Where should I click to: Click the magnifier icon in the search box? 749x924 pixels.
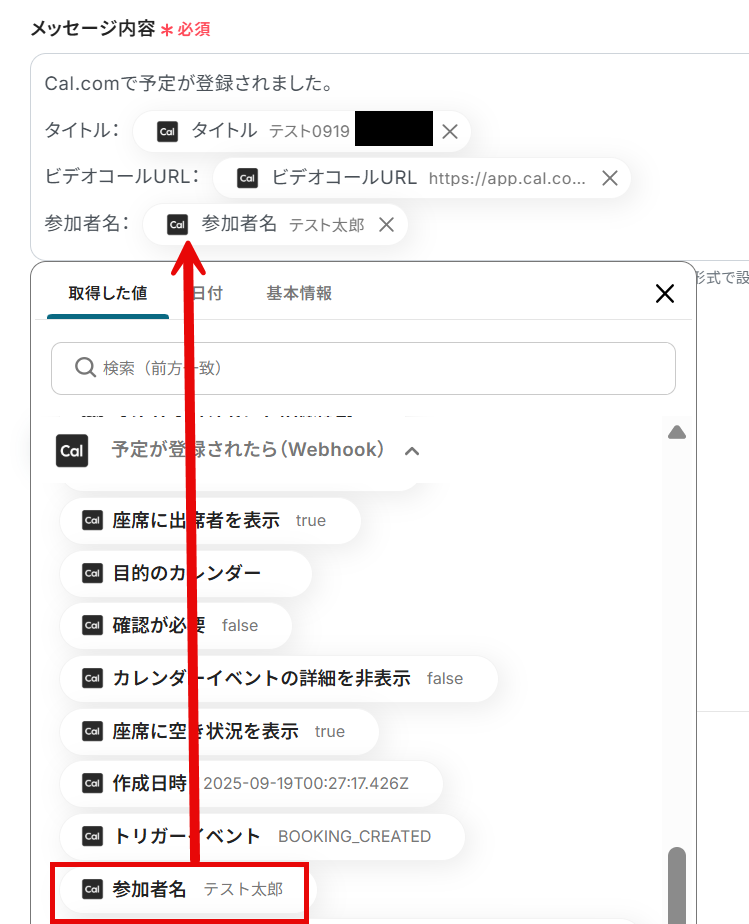[85, 368]
